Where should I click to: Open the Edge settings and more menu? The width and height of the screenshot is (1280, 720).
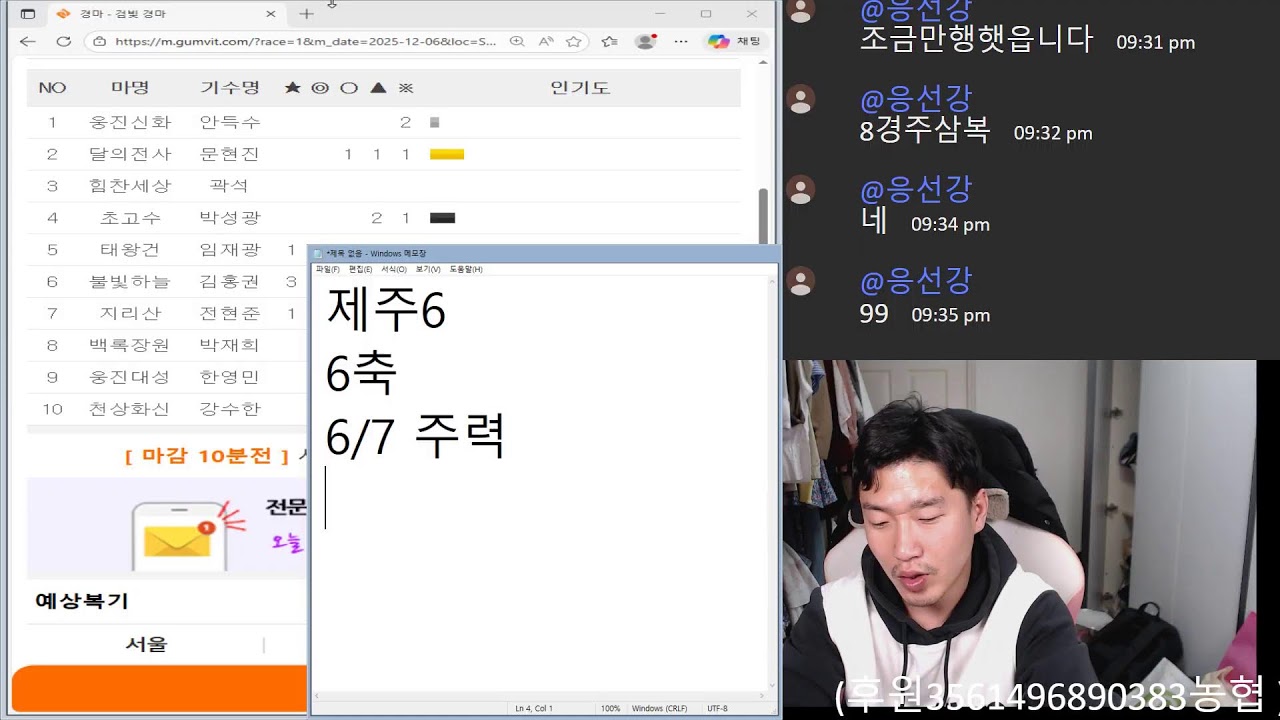click(681, 42)
